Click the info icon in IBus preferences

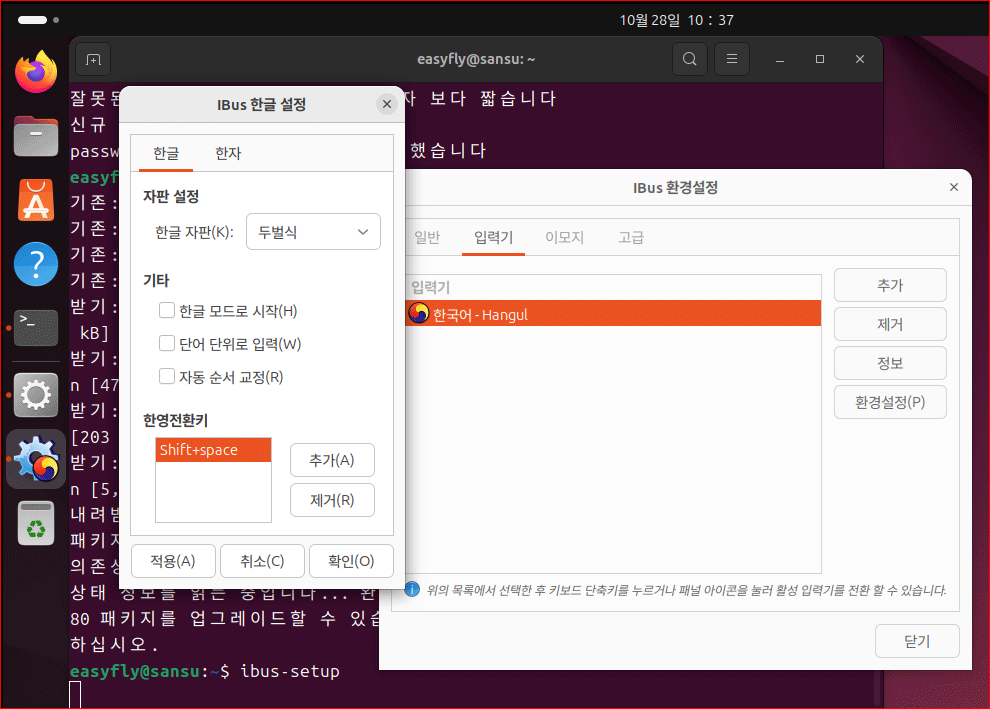(412, 589)
